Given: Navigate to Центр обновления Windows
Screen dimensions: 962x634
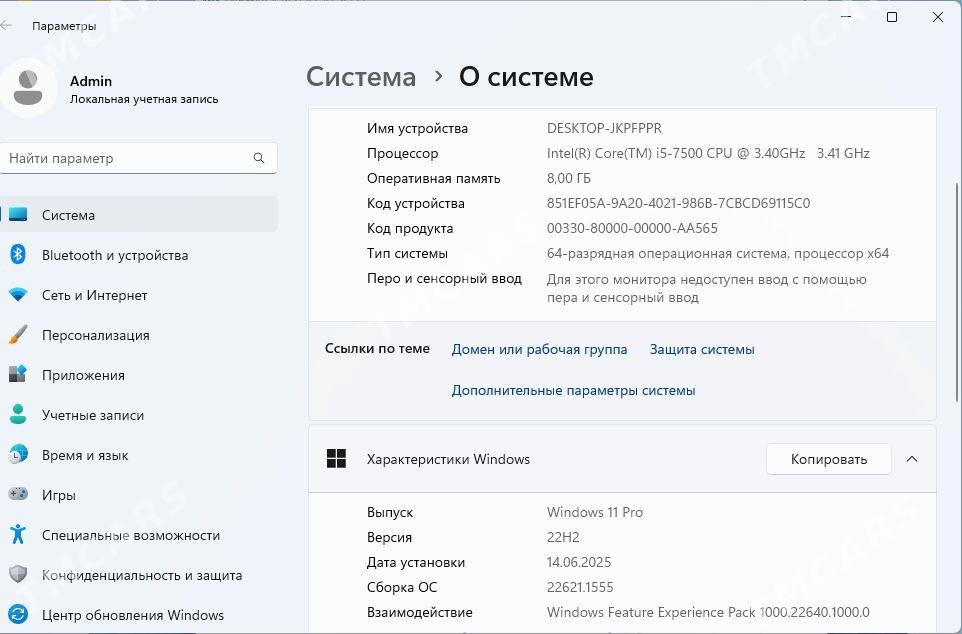Looking at the screenshot, I should (140, 615).
